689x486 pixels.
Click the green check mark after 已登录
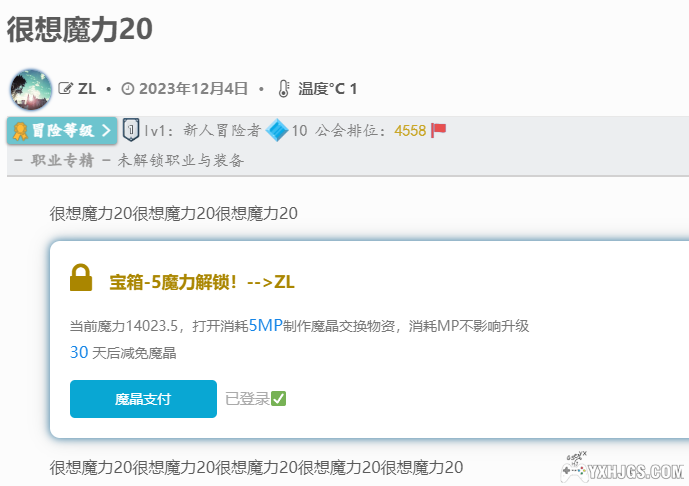click(x=279, y=399)
